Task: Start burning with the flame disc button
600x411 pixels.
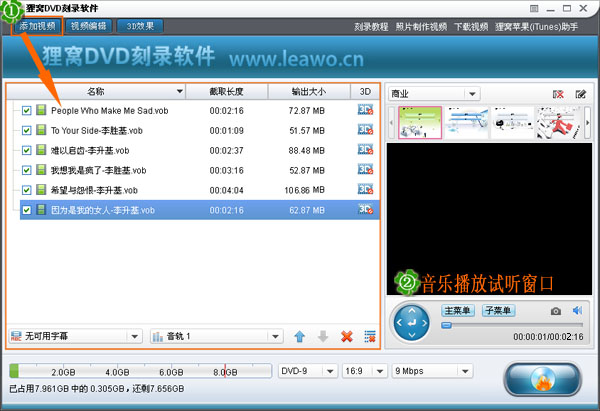Action: [x=542, y=379]
